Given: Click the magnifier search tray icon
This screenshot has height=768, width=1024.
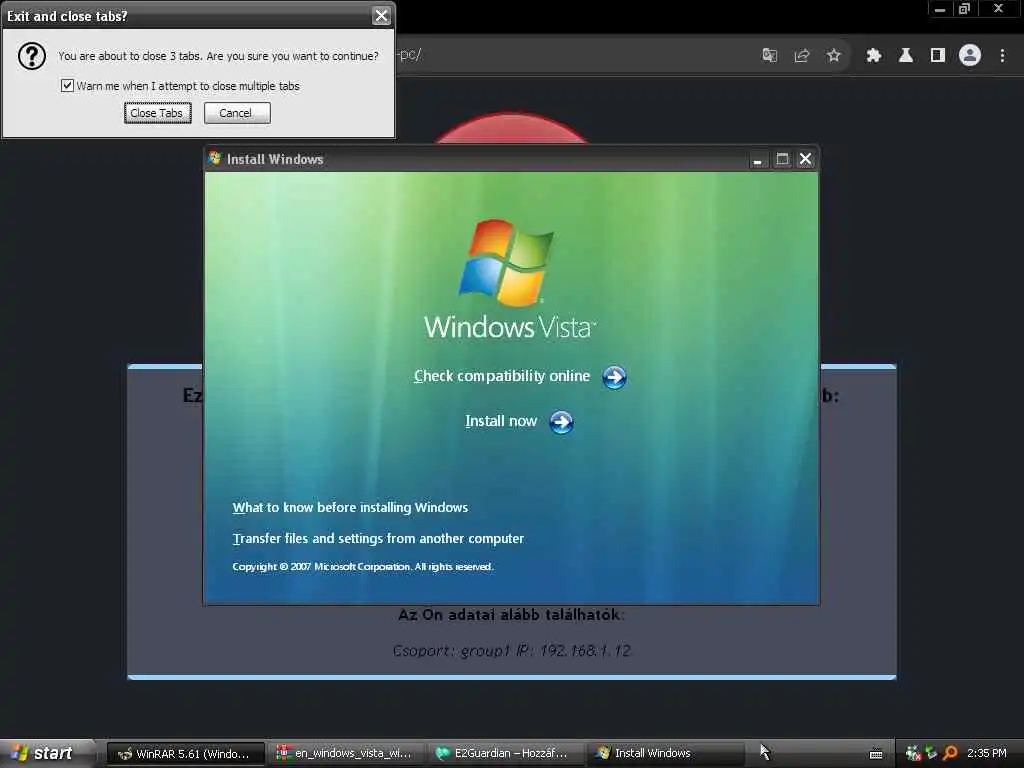Looking at the screenshot, I should click(950, 753).
